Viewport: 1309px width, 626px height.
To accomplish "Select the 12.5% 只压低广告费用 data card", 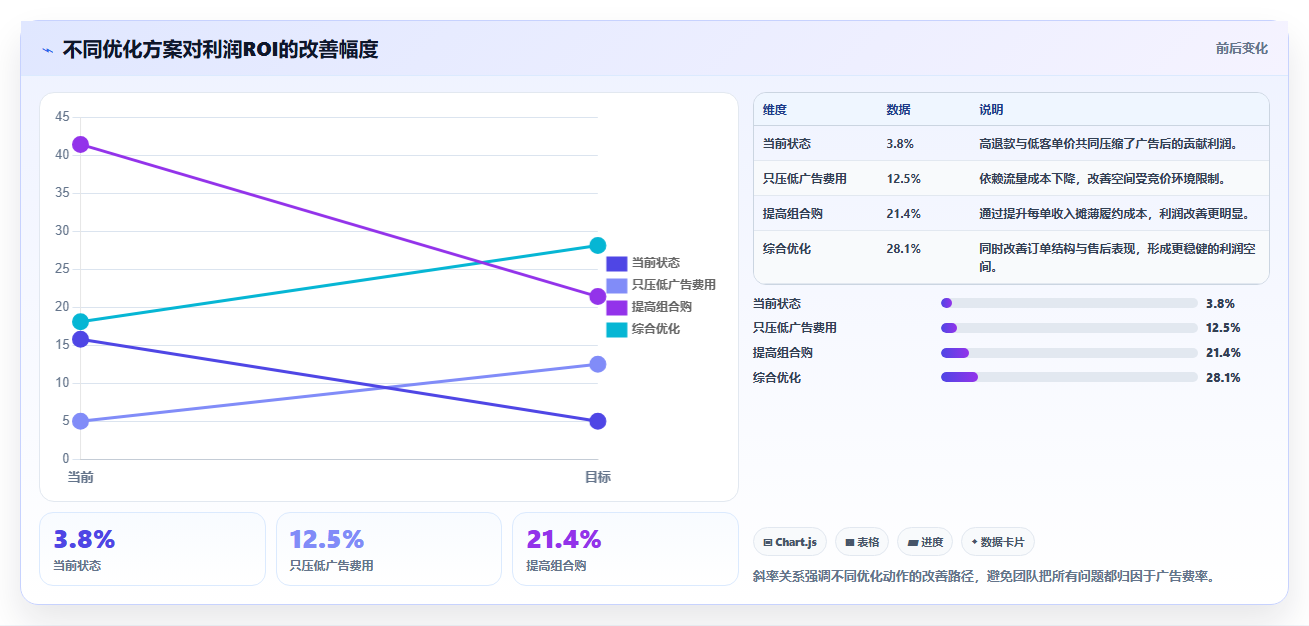I will [389, 549].
